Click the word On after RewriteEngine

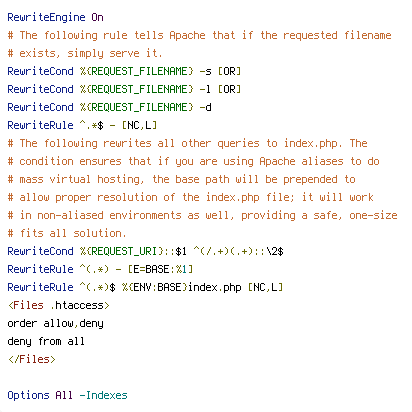(x=97, y=17)
